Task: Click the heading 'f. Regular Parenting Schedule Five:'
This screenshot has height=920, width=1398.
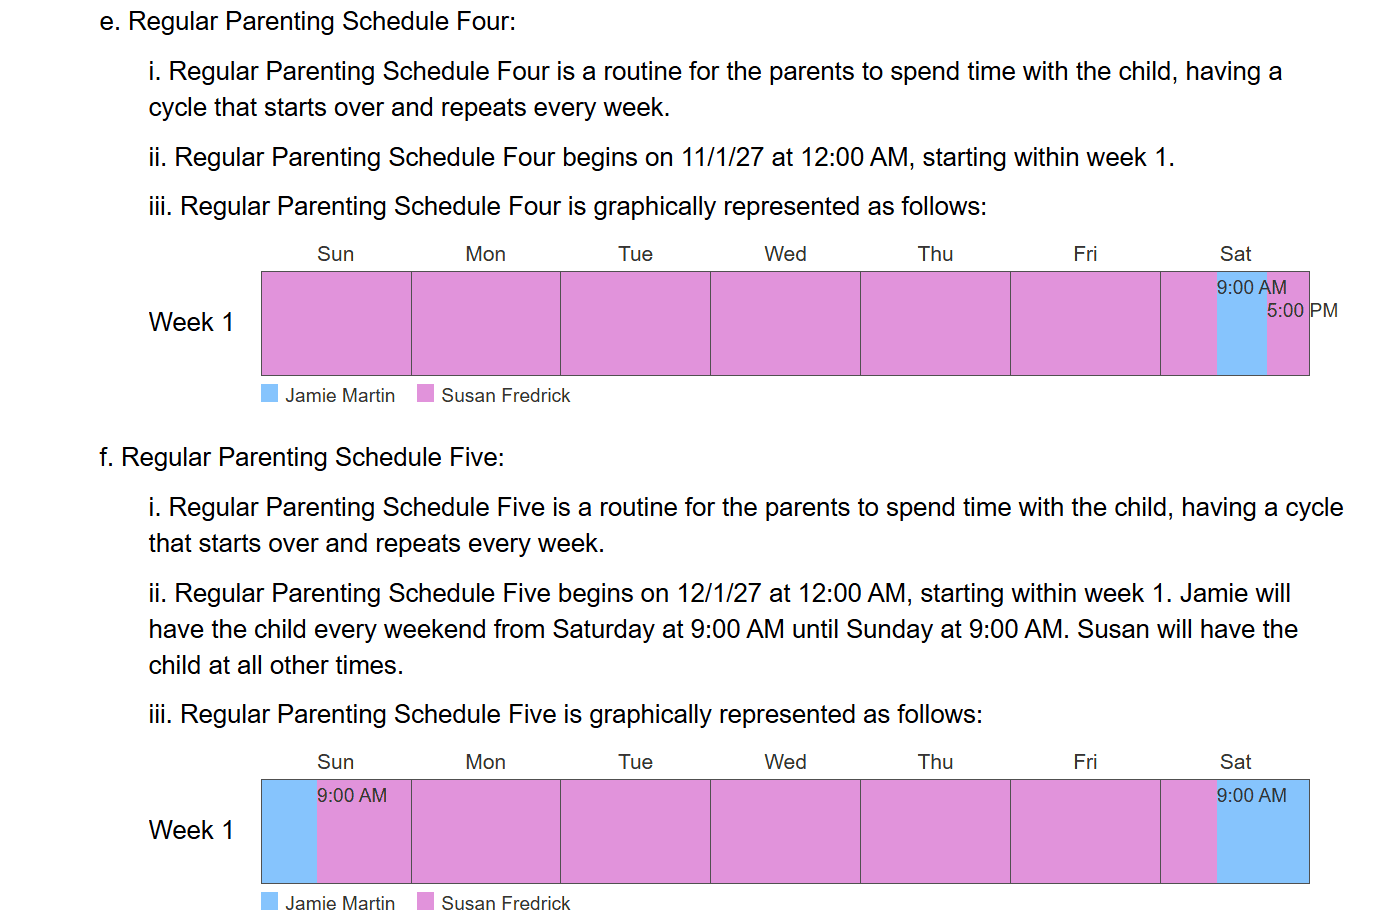Action: click(302, 457)
